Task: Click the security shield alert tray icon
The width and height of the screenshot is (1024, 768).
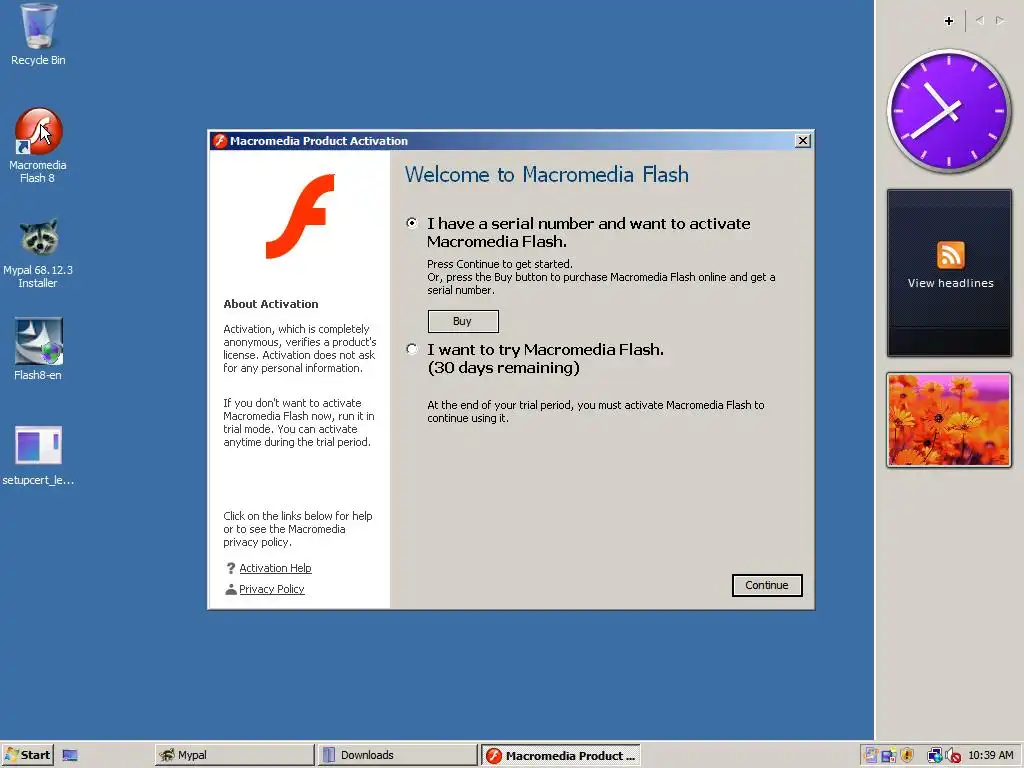Action: tap(907, 756)
